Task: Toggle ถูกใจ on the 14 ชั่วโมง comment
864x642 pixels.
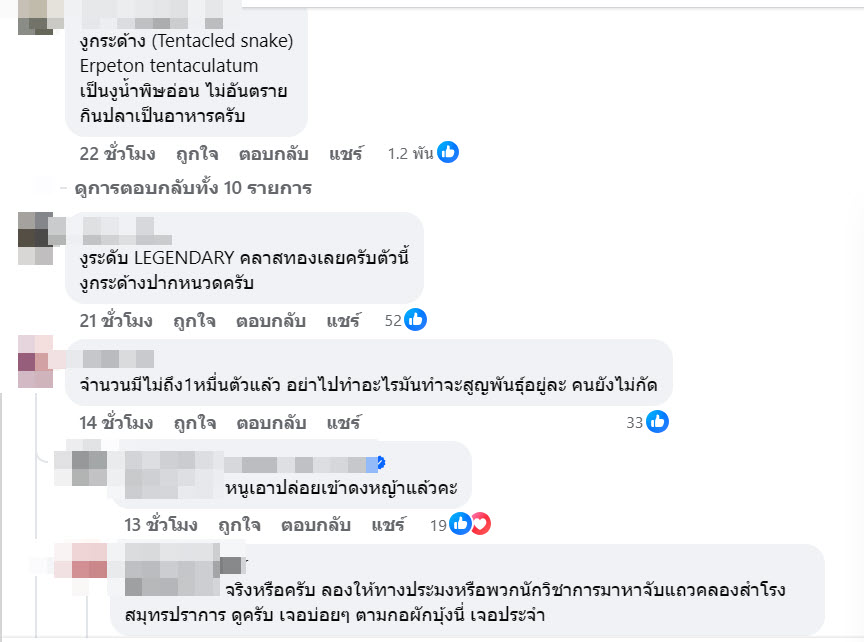Action: point(194,422)
